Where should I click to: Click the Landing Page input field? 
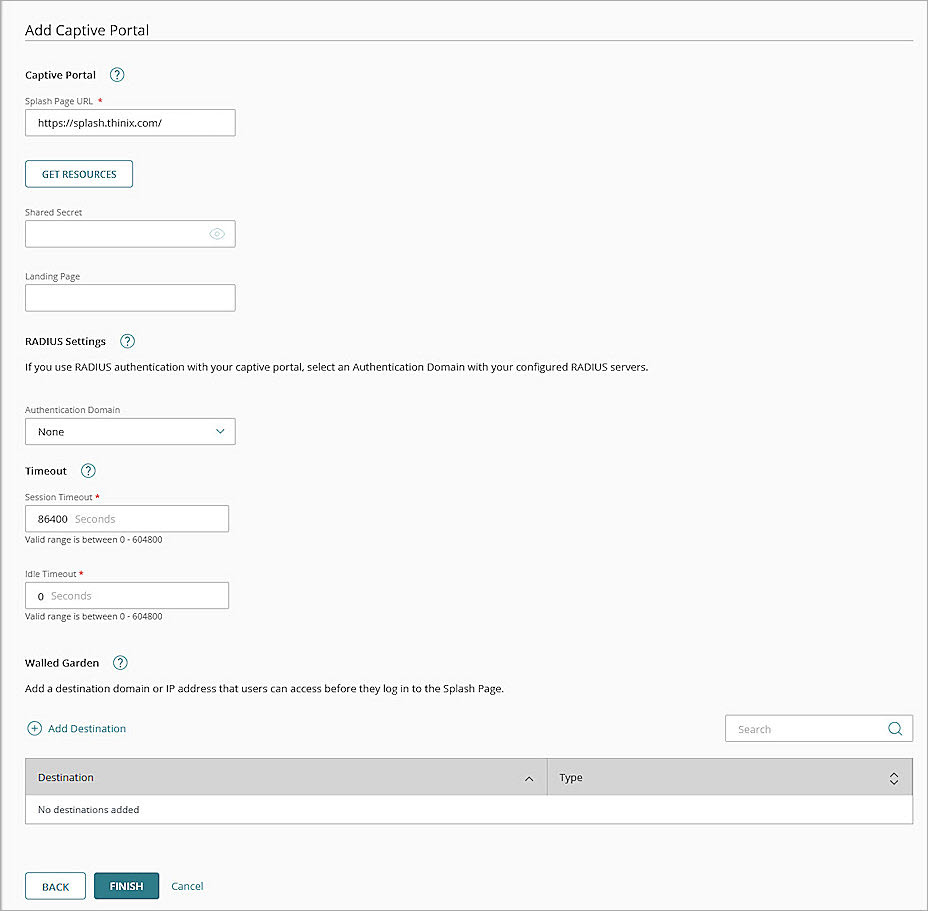pyautogui.click(x=130, y=297)
